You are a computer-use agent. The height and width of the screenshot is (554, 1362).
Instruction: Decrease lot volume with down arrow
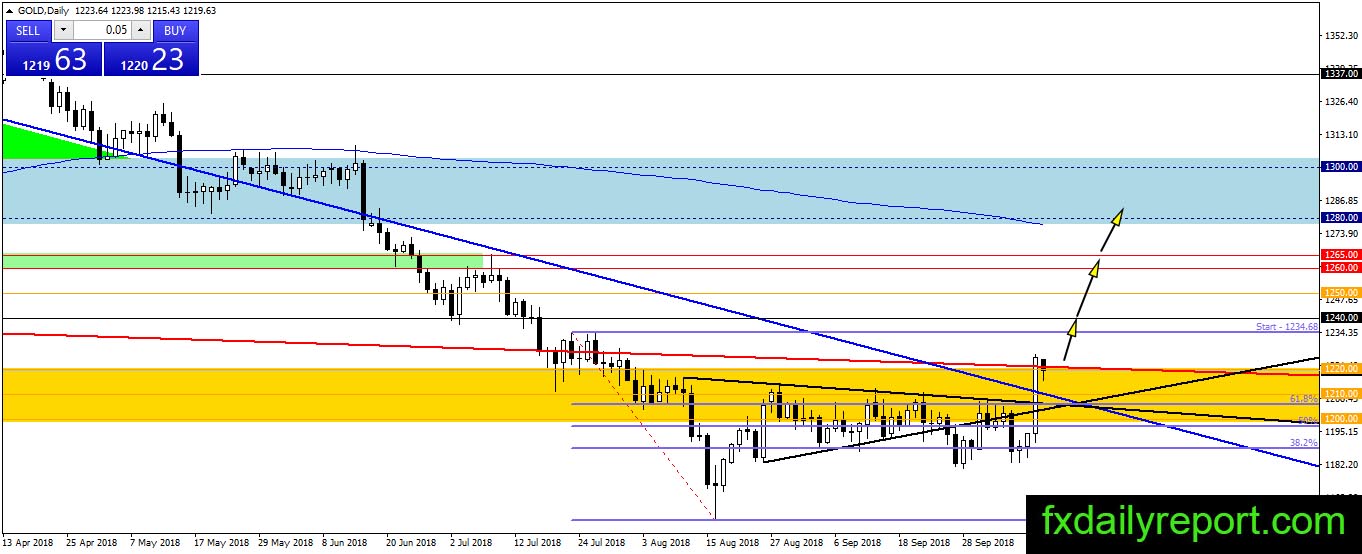coord(62,30)
